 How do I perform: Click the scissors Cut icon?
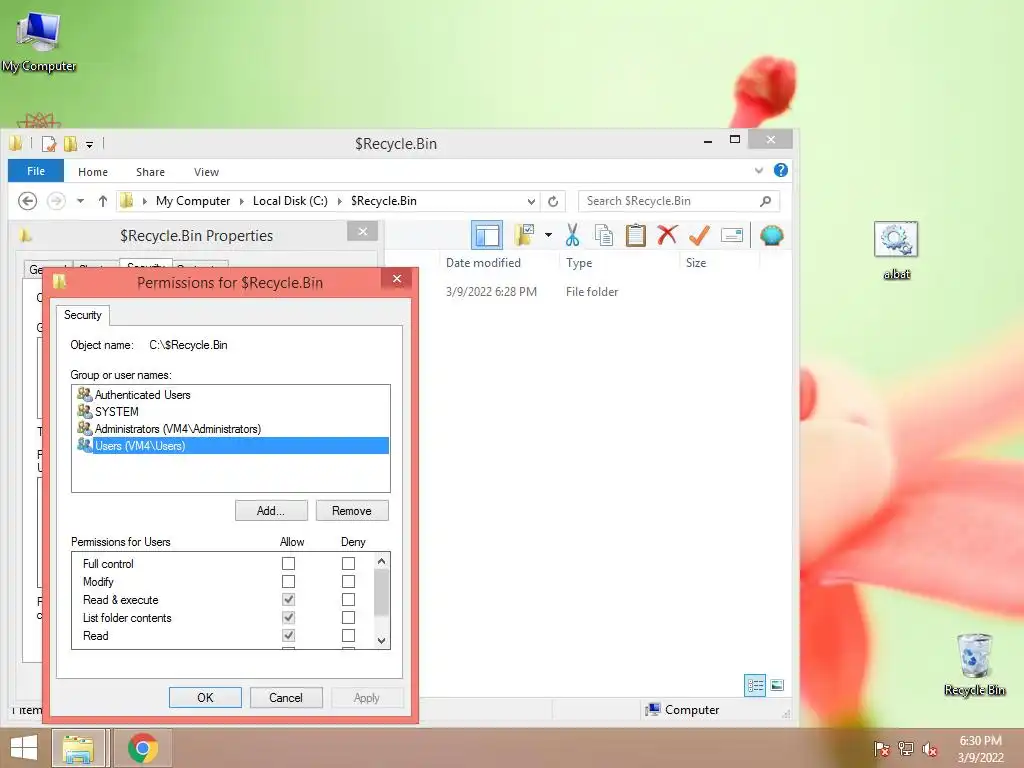573,235
